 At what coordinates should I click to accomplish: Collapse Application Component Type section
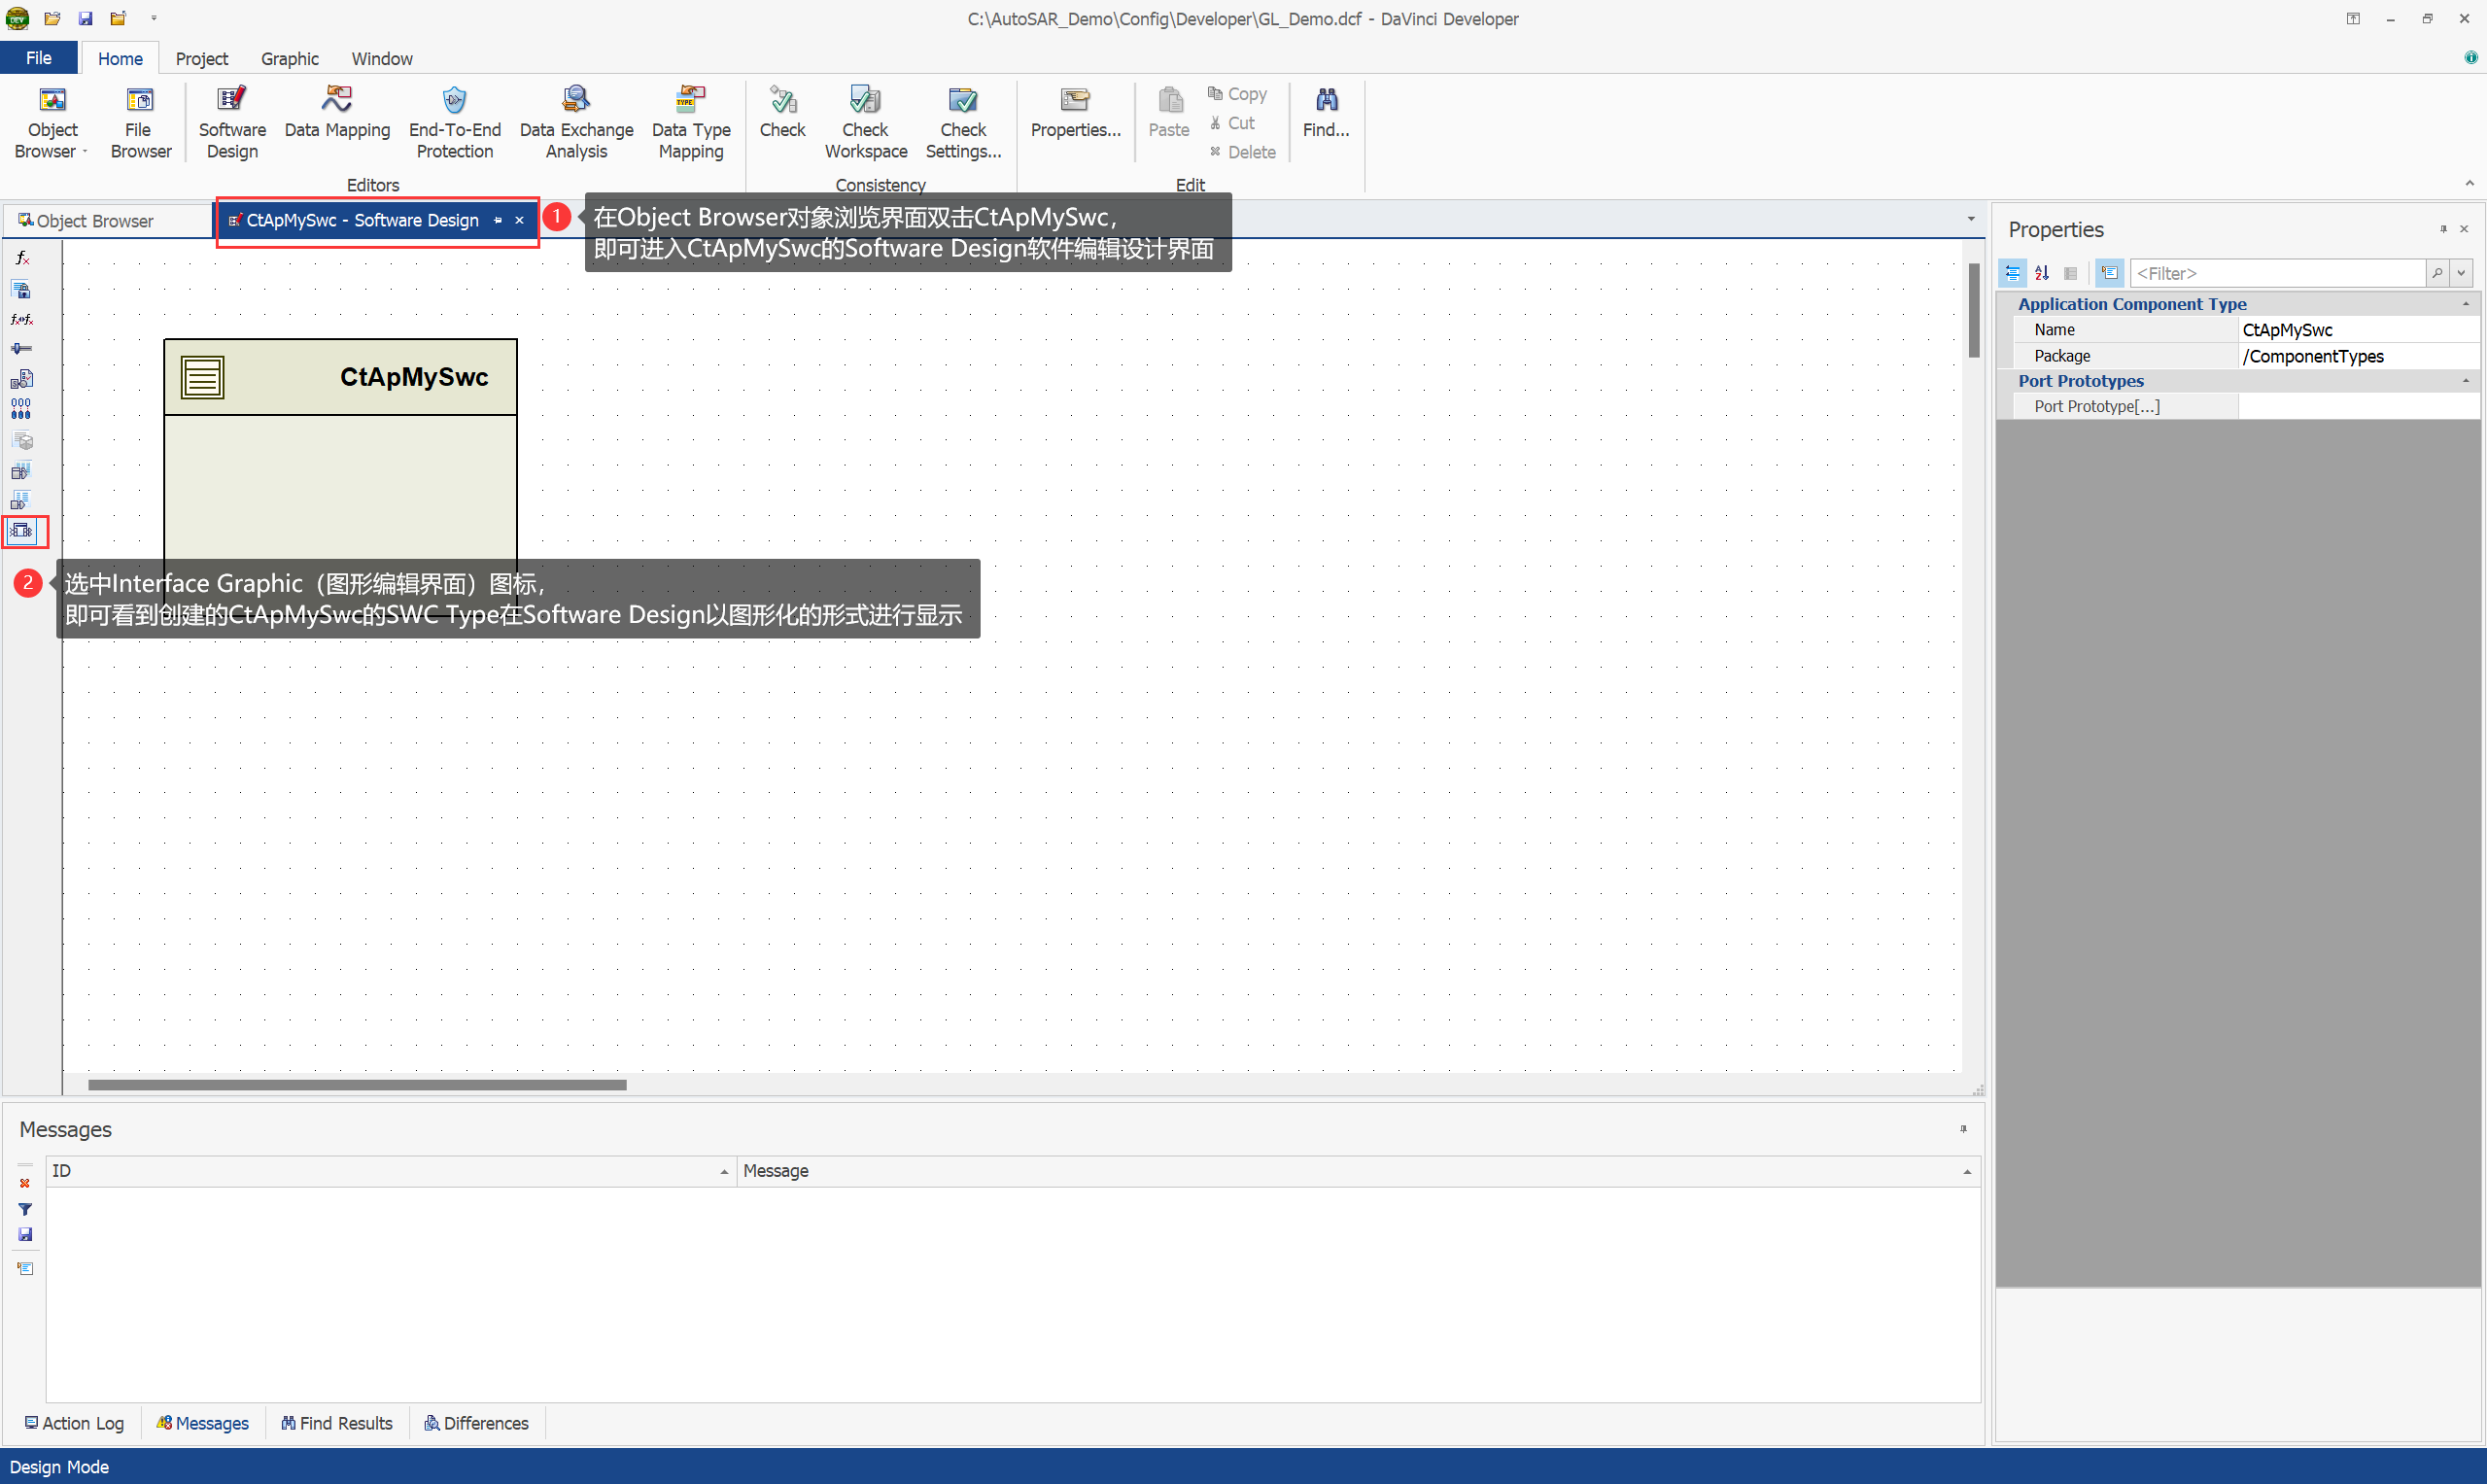click(2465, 304)
